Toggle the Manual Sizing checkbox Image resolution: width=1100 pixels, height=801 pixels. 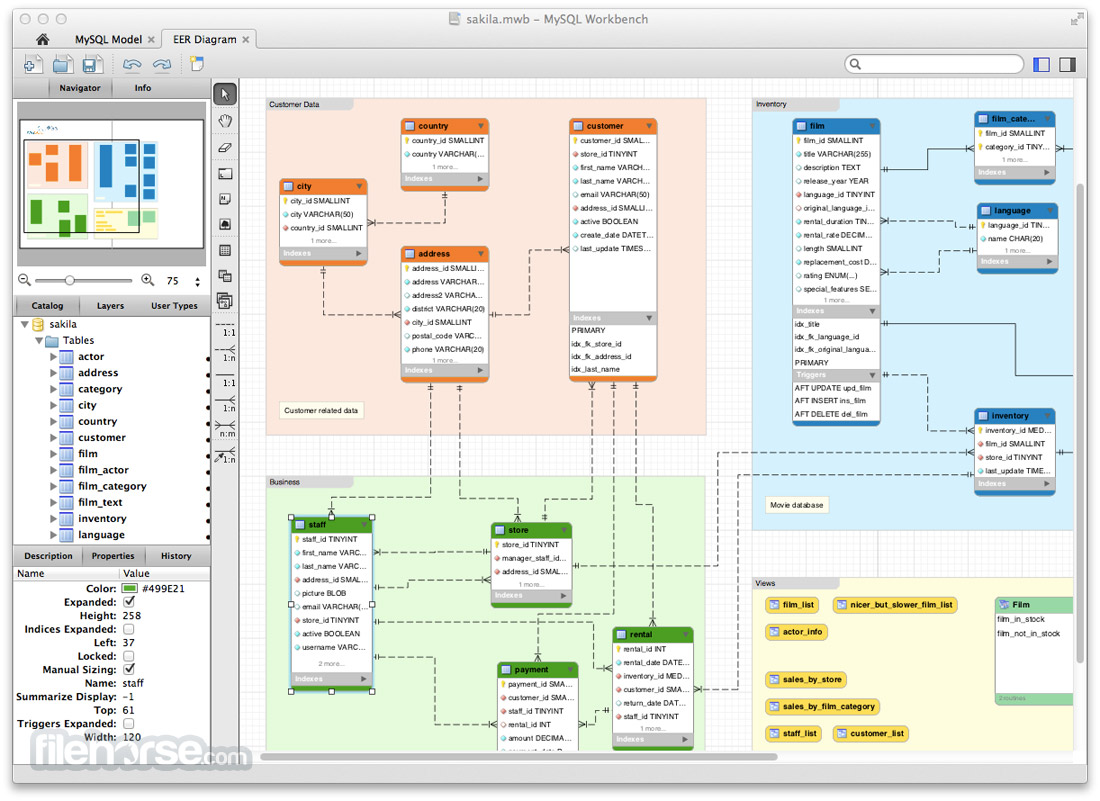click(x=129, y=669)
